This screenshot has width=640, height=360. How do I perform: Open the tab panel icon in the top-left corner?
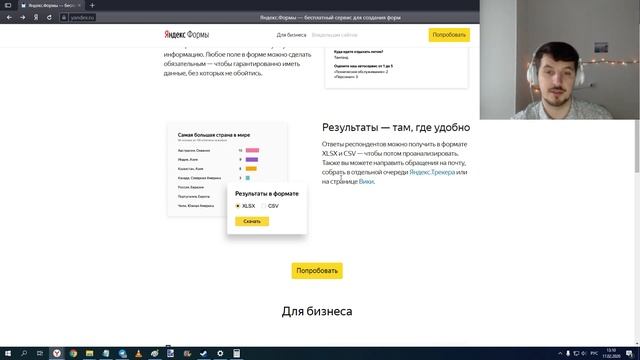(8, 5)
